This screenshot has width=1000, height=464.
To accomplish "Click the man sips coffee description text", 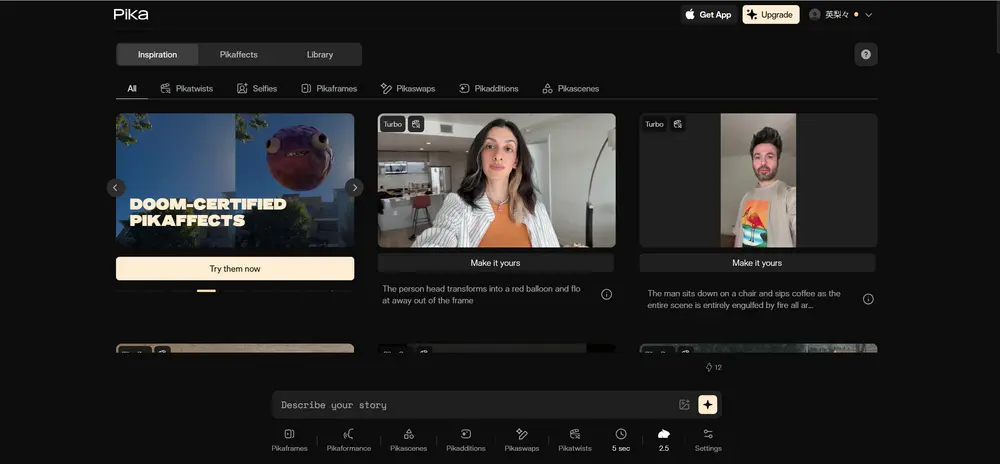I will 744,299.
